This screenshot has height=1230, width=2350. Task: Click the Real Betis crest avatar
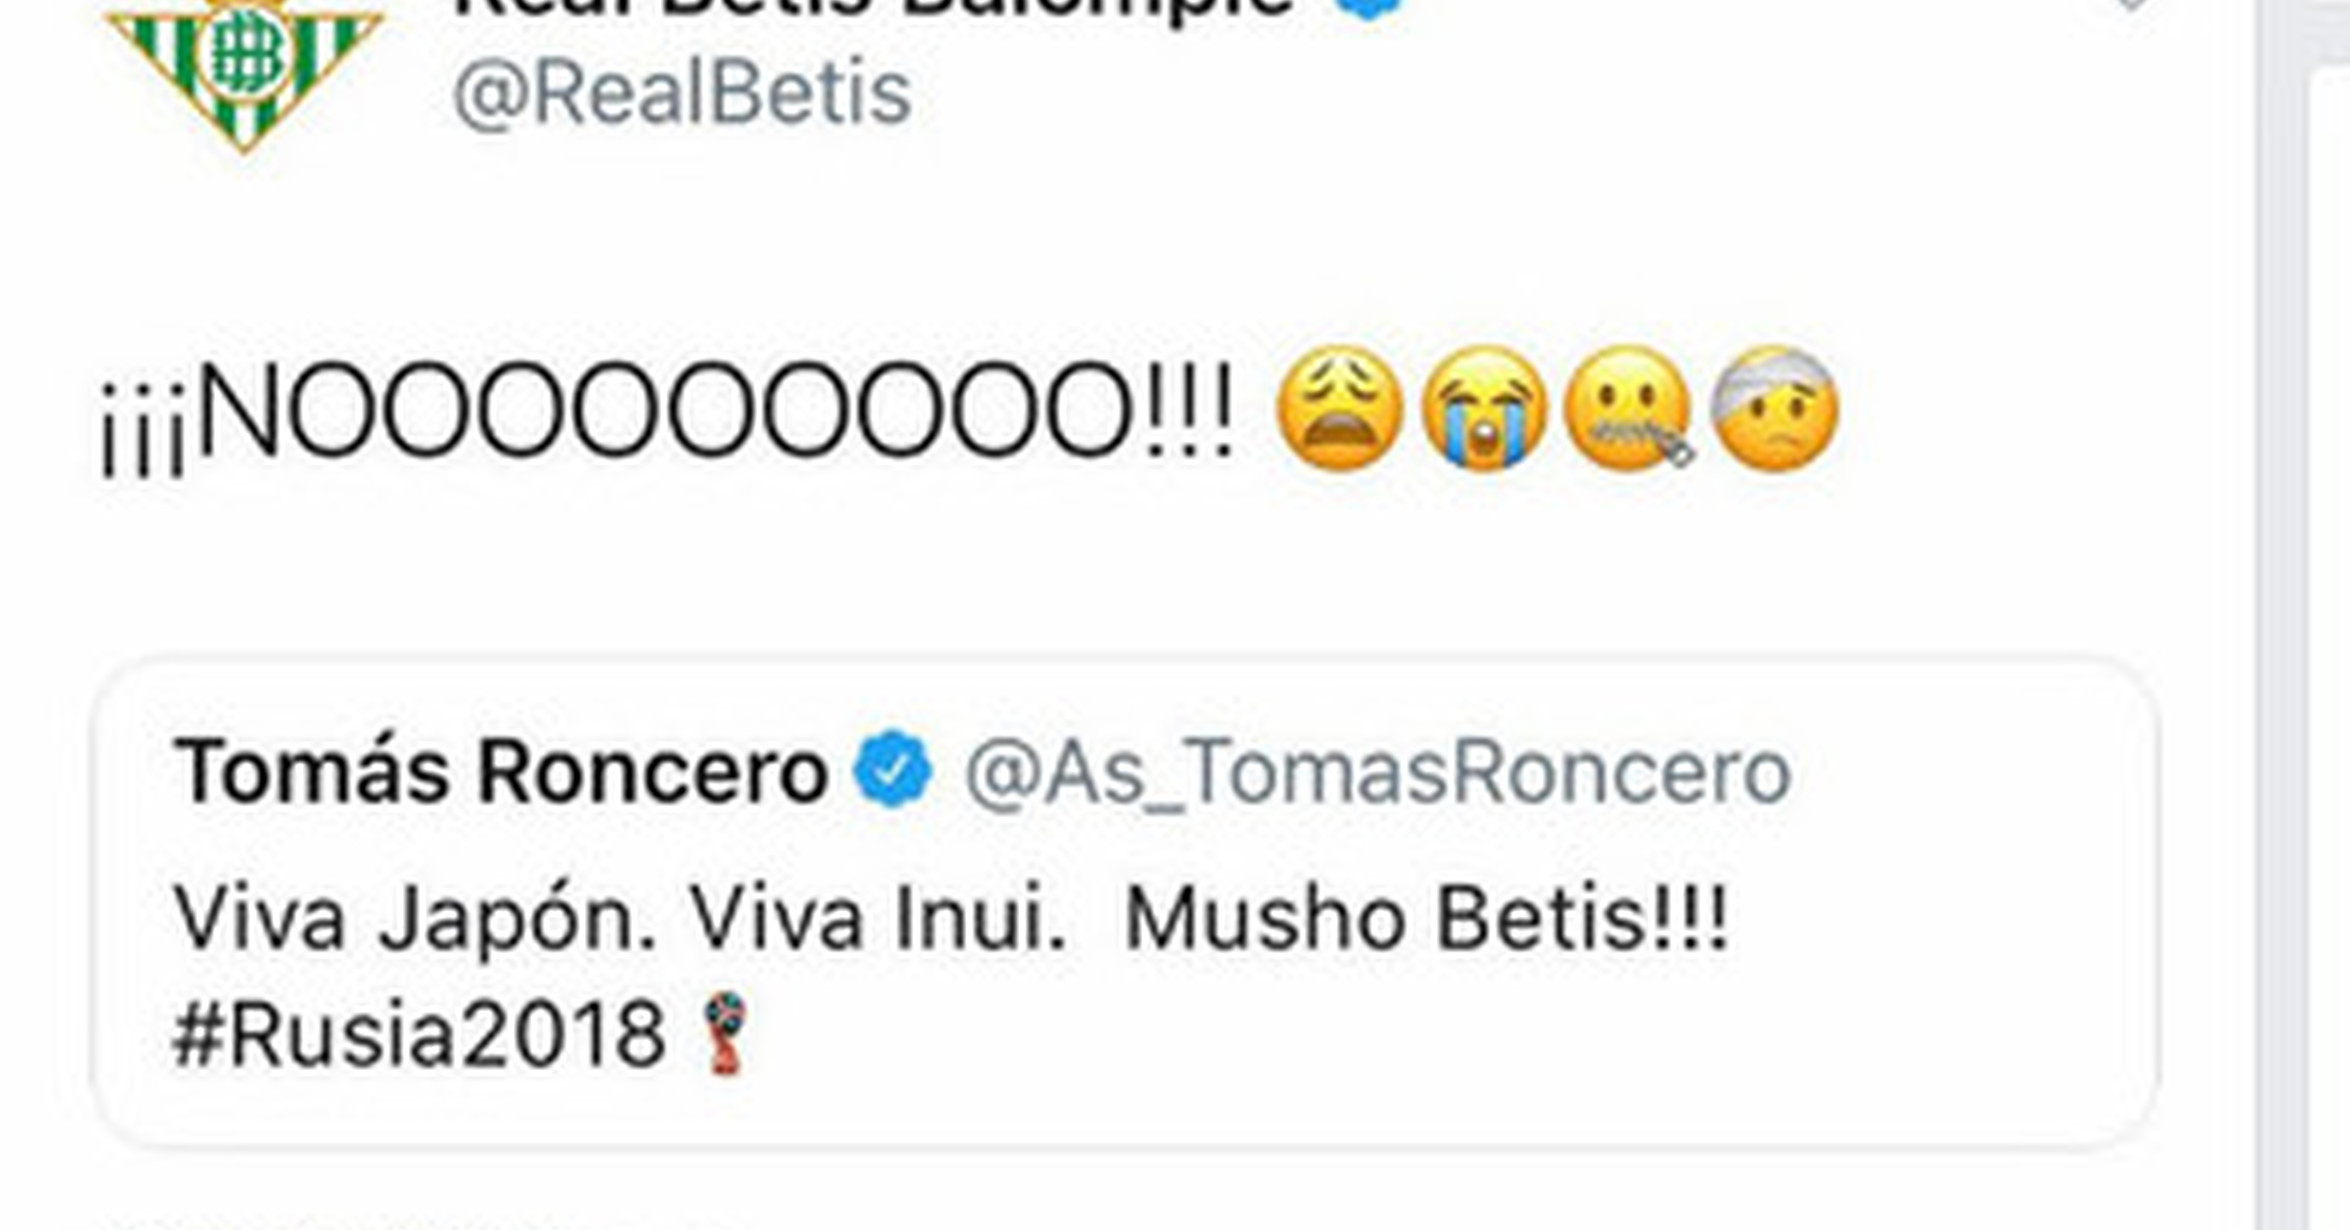243,65
